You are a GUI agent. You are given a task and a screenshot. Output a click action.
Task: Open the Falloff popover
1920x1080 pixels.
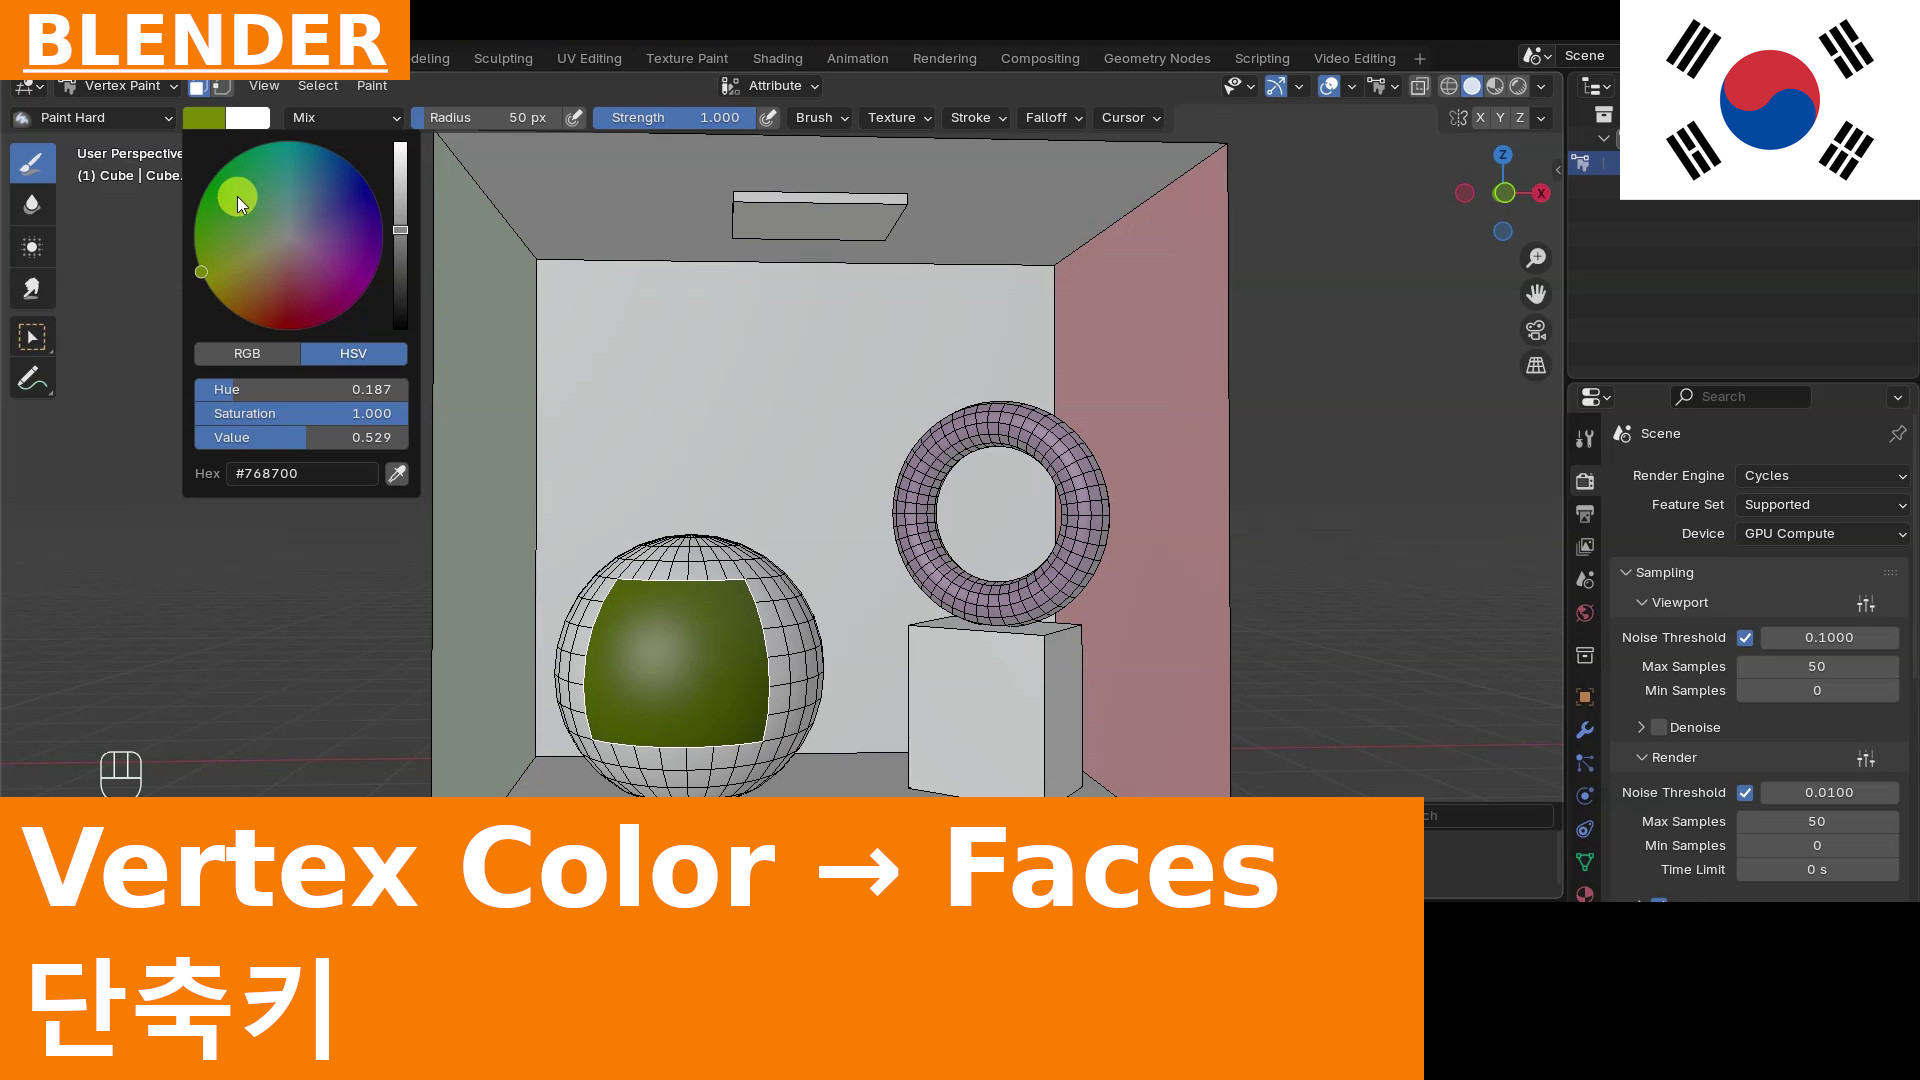[1054, 118]
